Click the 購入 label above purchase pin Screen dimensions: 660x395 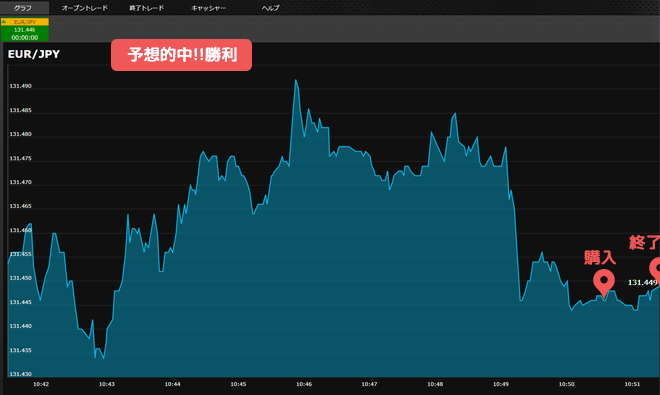click(600, 257)
